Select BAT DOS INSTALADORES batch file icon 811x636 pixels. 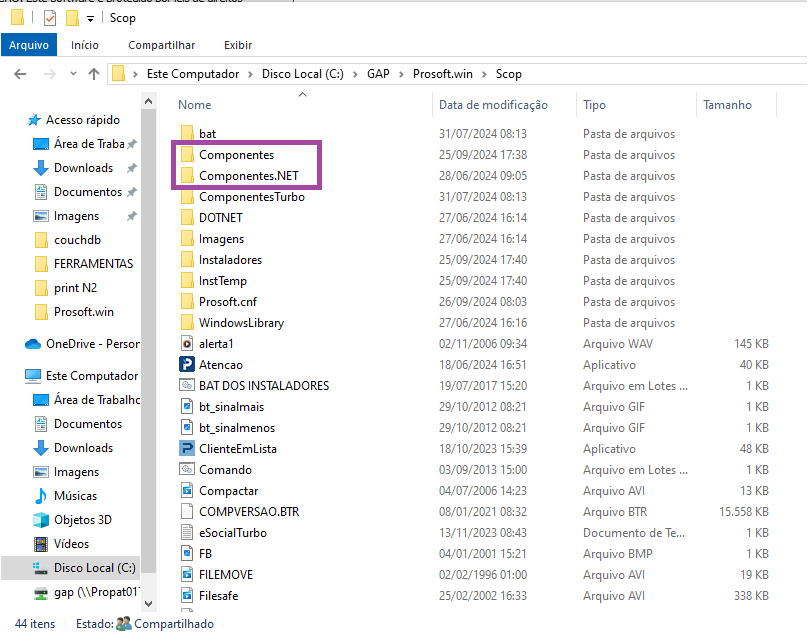tap(187, 386)
